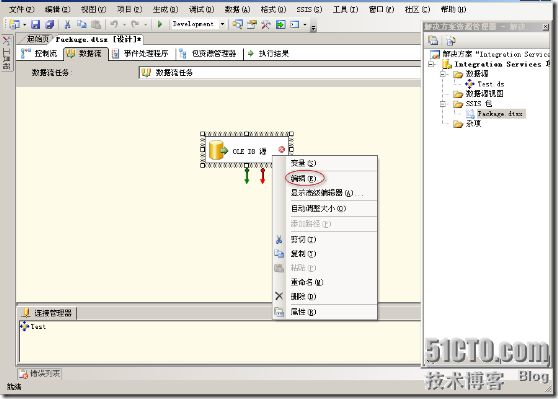Click the red error output arrow below source
Viewport: 558px width, 399px height.
(x=263, y=176)
